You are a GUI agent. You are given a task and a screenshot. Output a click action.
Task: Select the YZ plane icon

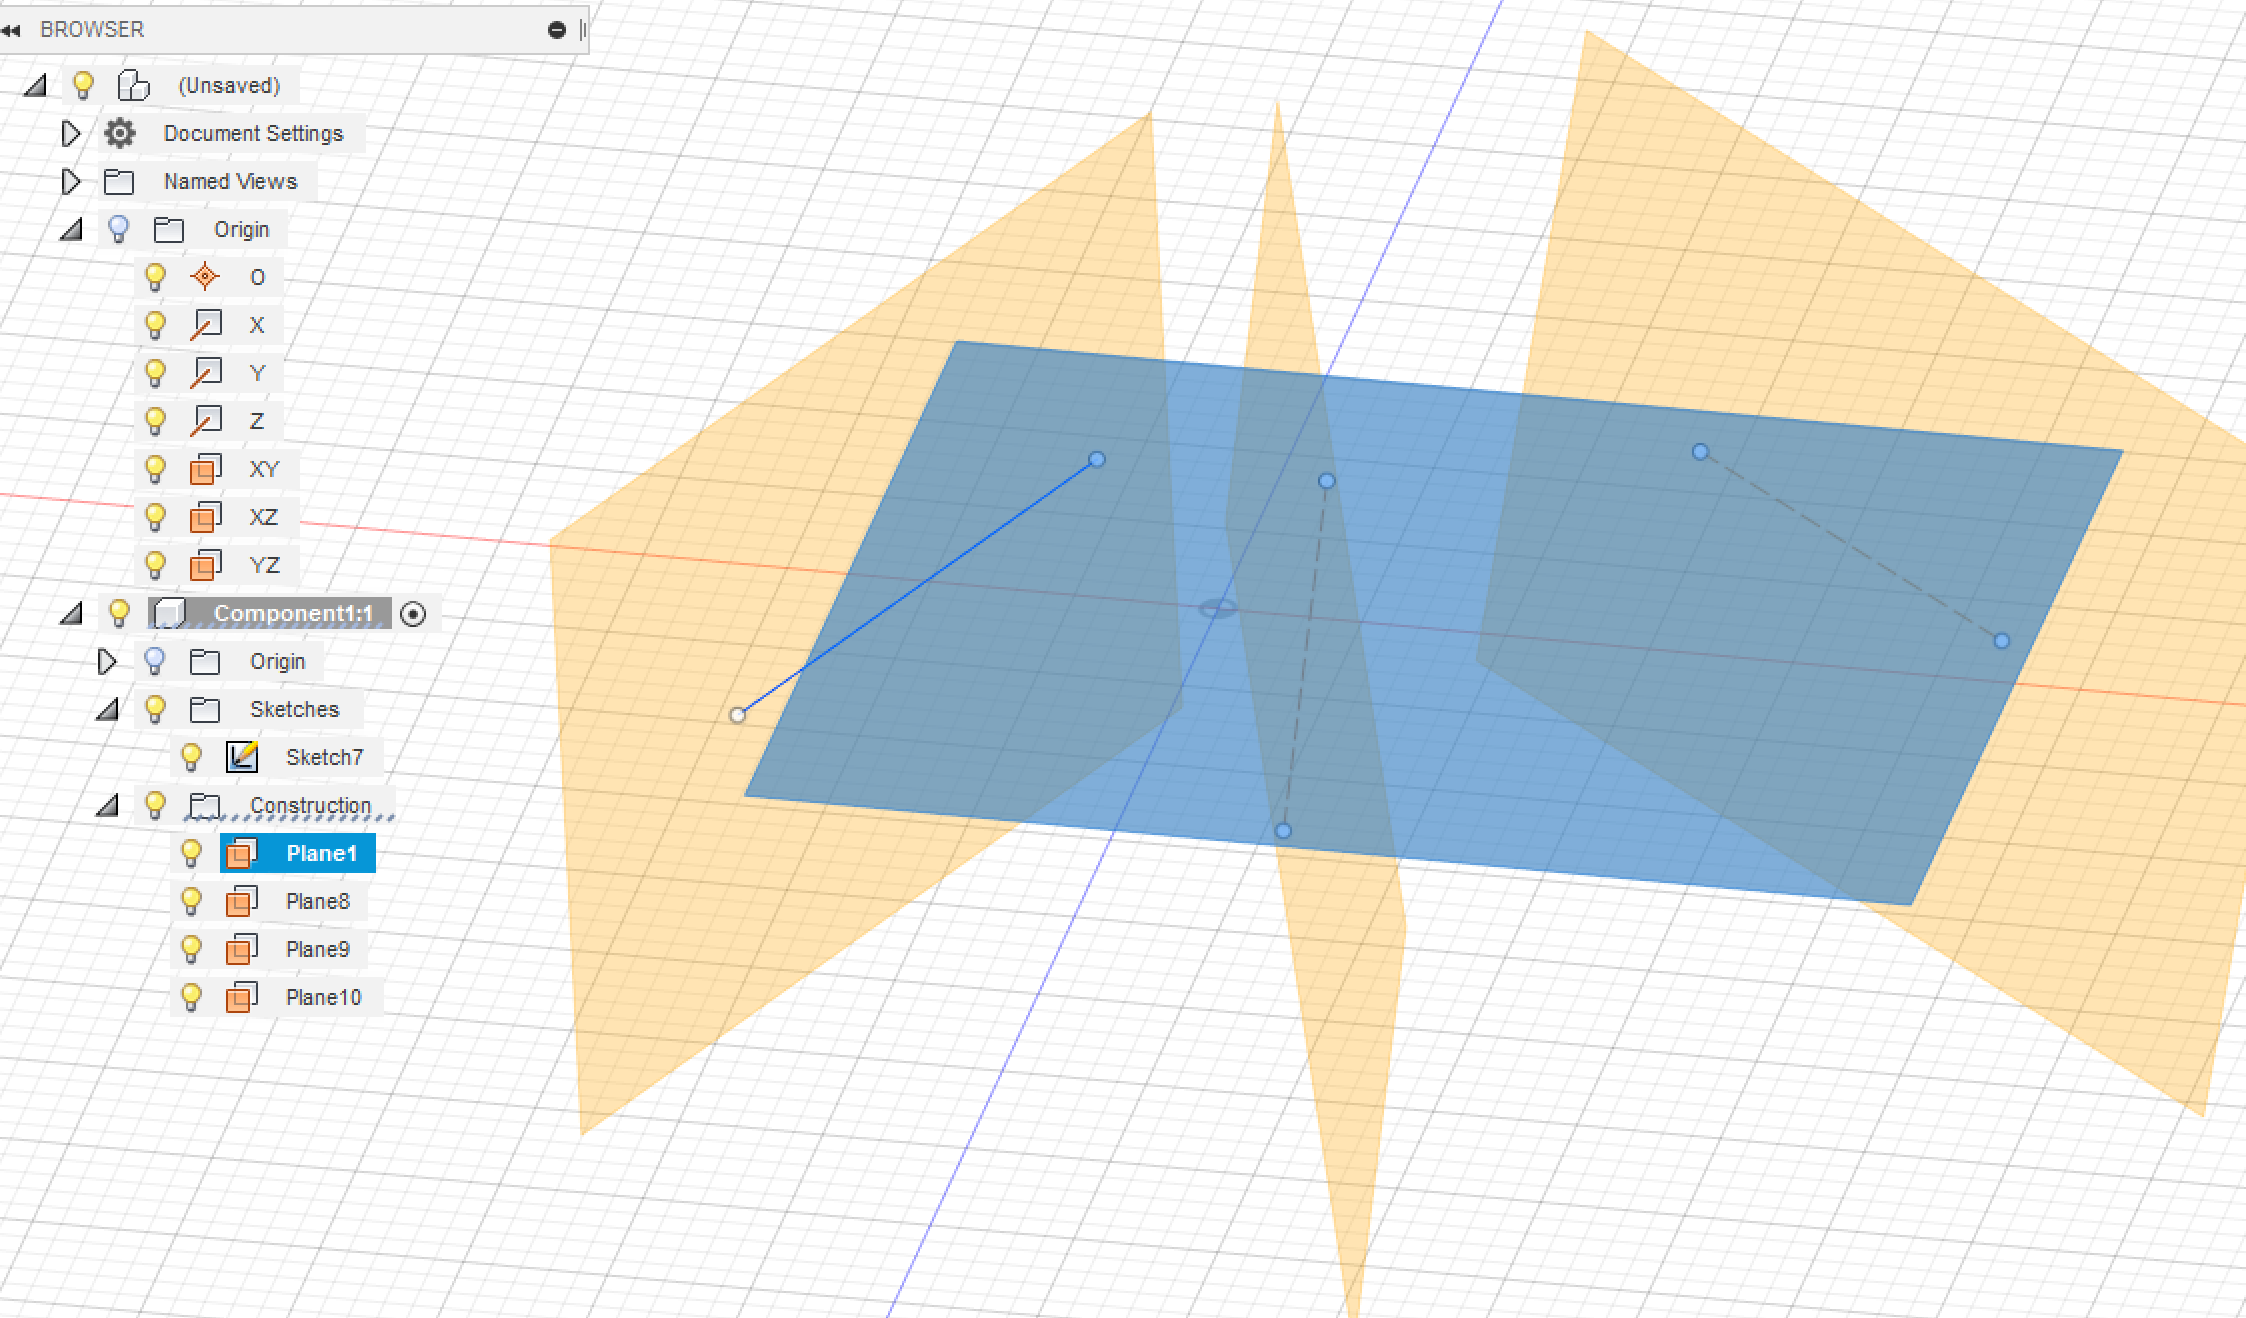tap(206, 565)
